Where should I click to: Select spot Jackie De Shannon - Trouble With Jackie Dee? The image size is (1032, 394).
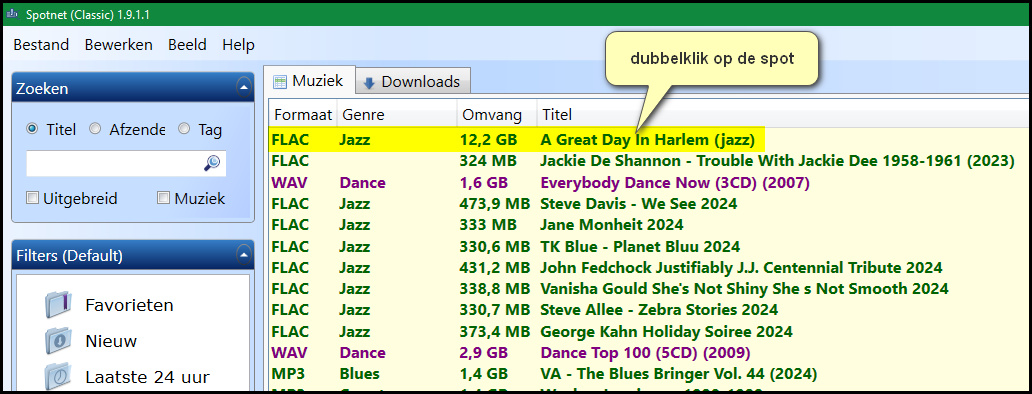(777, 160)
